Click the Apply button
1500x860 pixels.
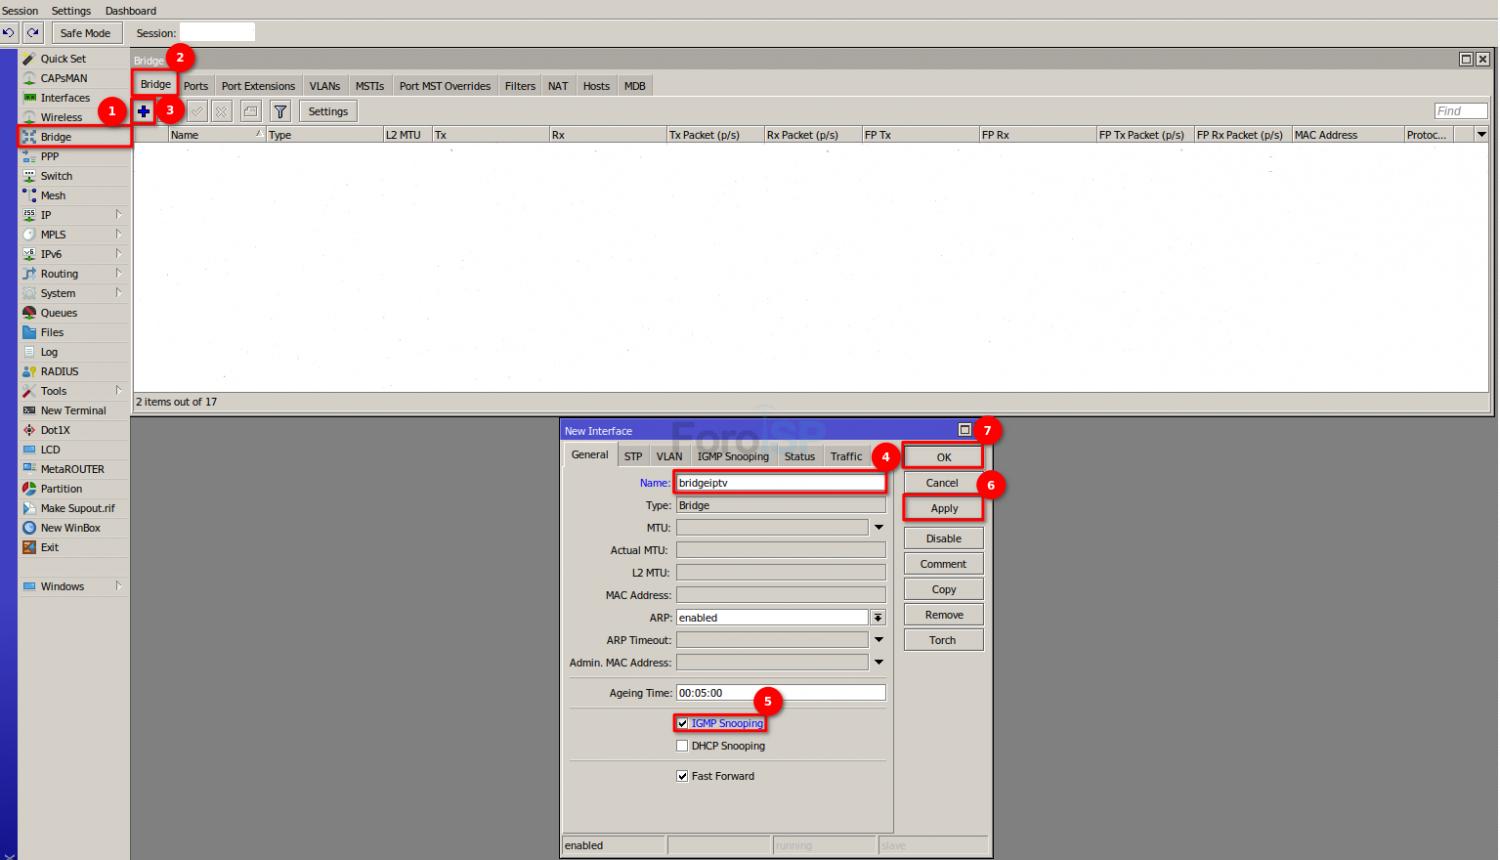(x=943, y=508)
